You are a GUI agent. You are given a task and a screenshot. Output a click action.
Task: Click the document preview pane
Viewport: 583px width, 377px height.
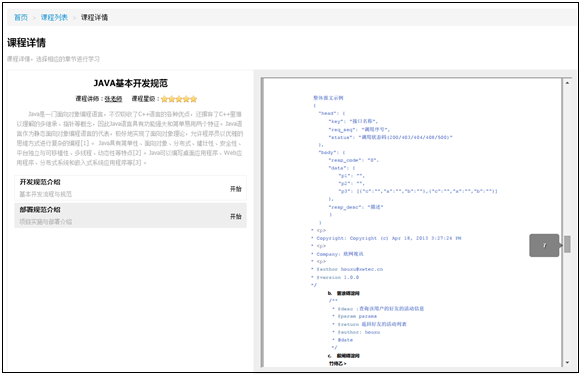412,222
